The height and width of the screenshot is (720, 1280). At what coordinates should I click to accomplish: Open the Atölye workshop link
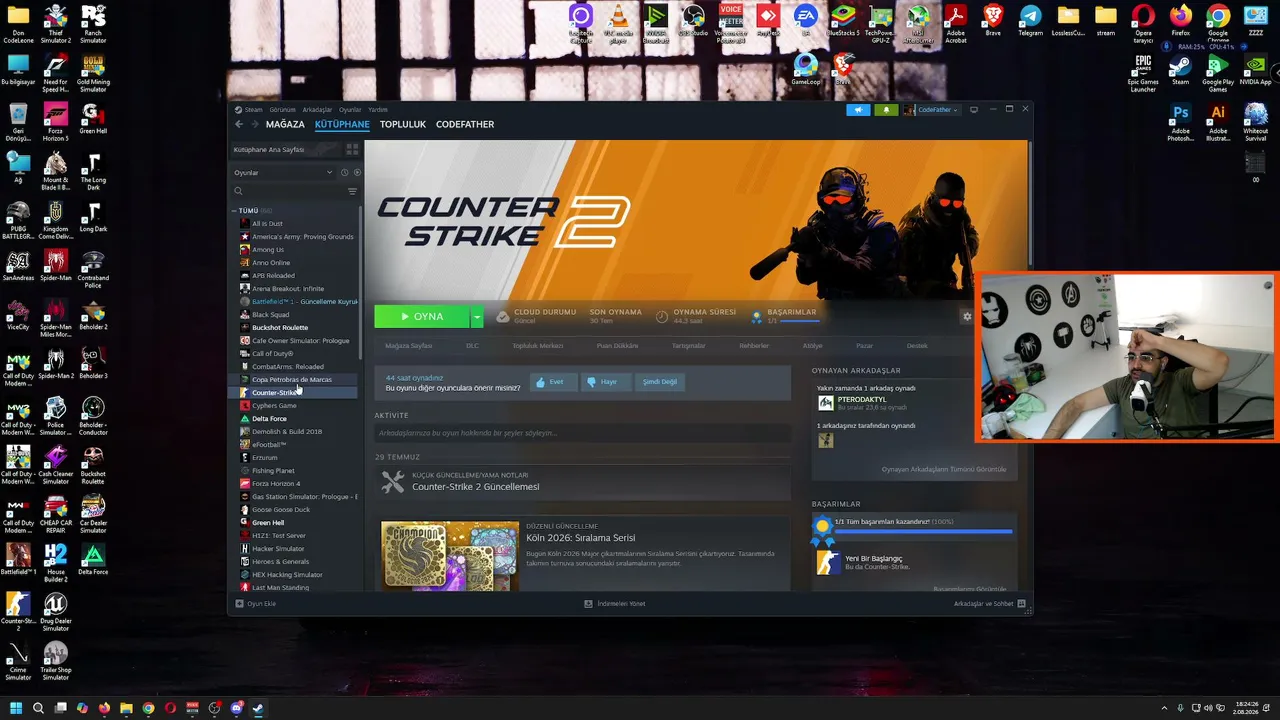(812, 346)
